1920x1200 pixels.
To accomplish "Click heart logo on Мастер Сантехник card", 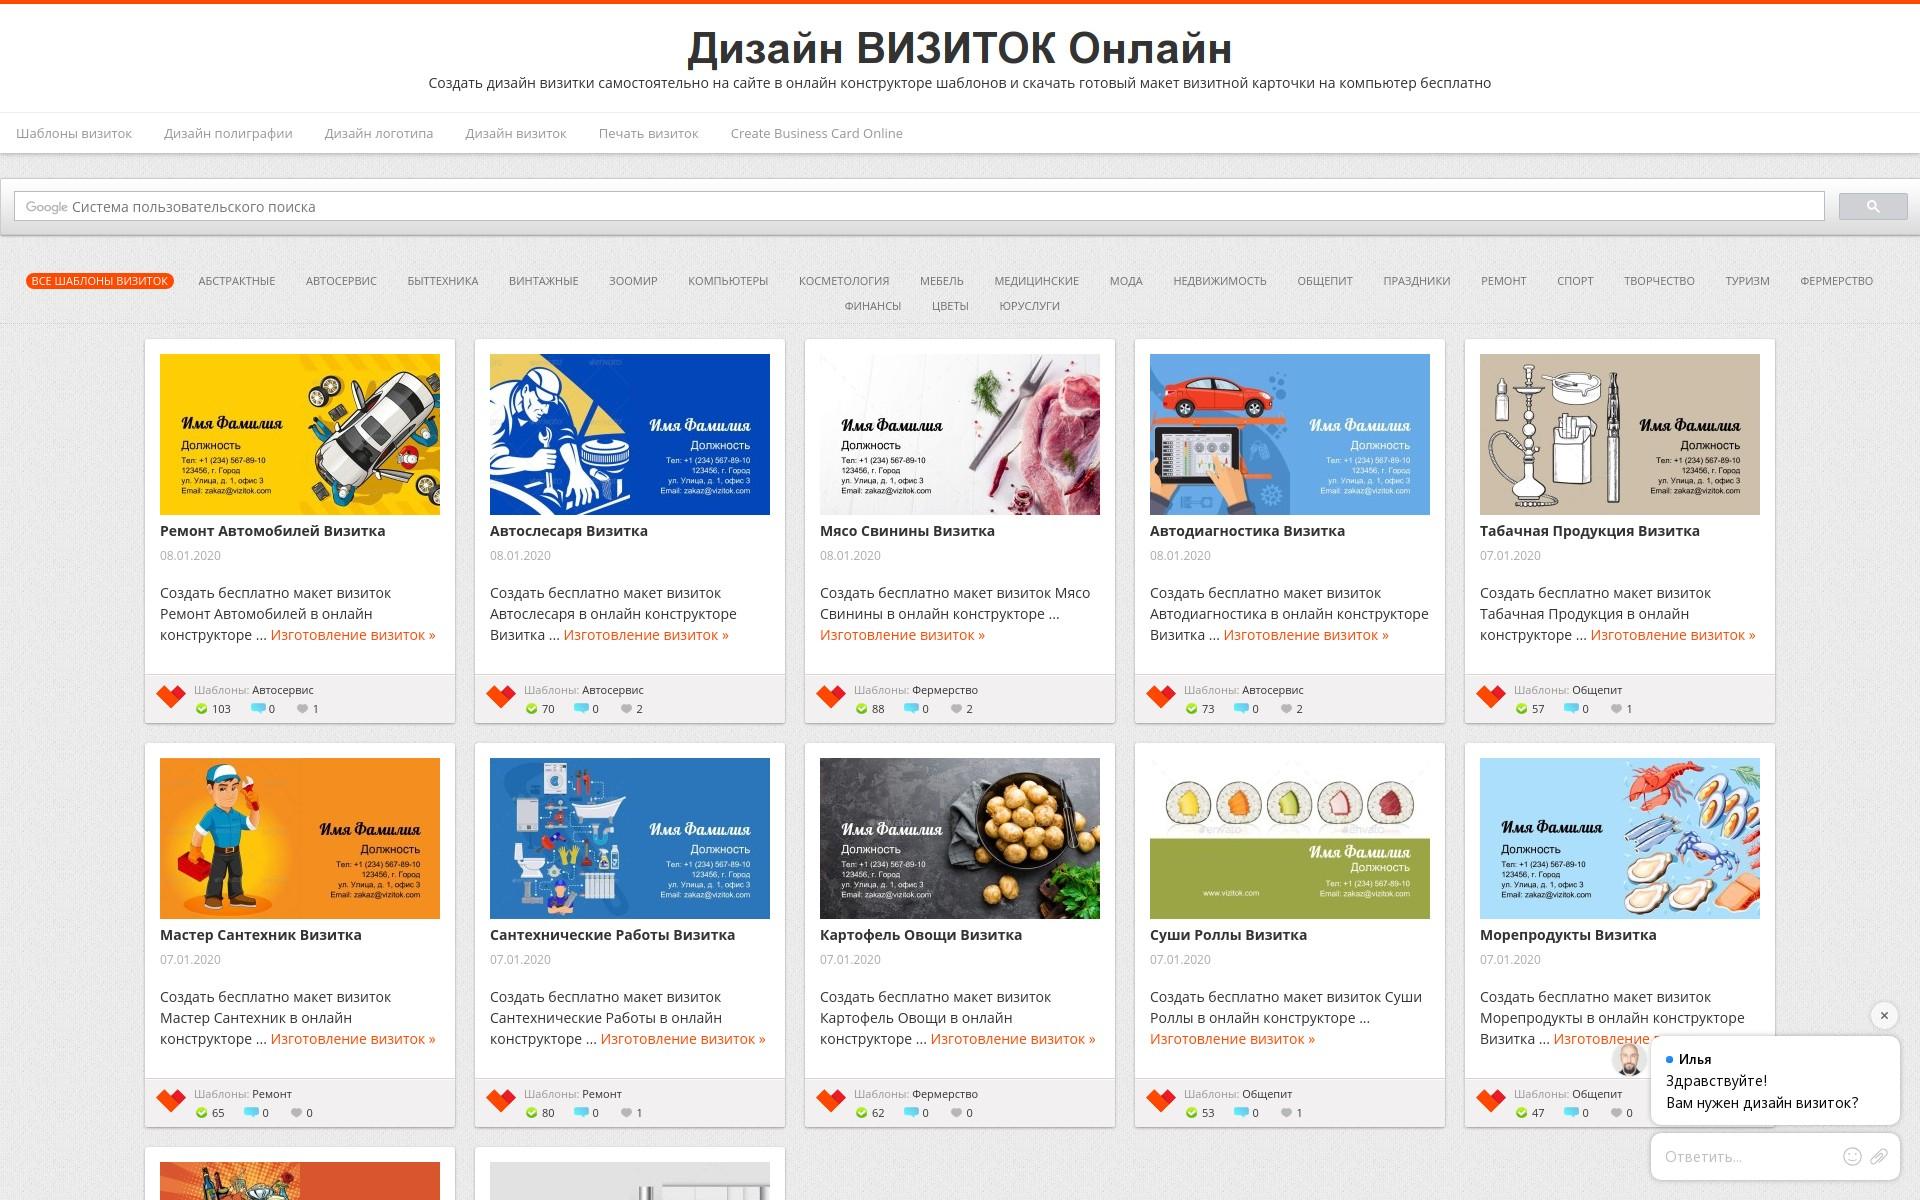I will [x=171, y=1100].
